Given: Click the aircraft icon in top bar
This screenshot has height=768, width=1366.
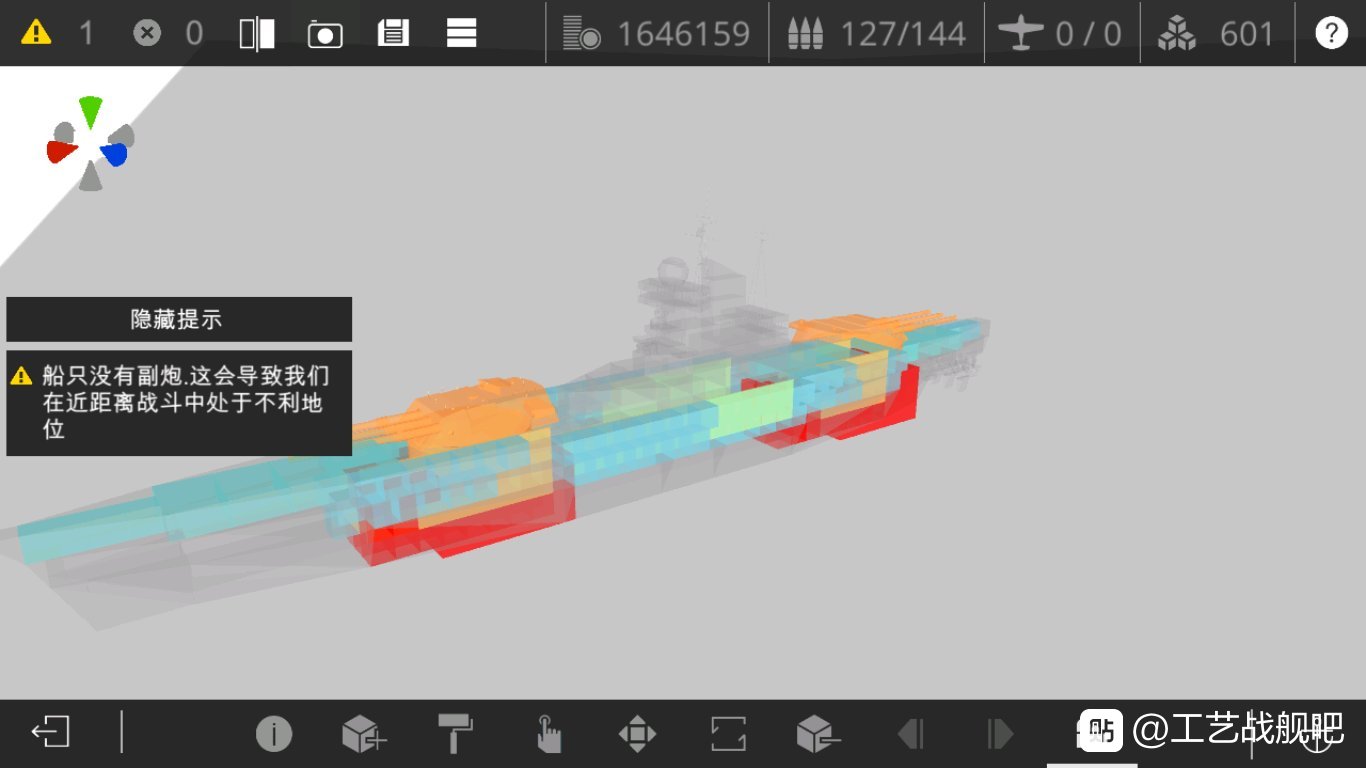Looking at the screenshot, I should (1020, 34).
